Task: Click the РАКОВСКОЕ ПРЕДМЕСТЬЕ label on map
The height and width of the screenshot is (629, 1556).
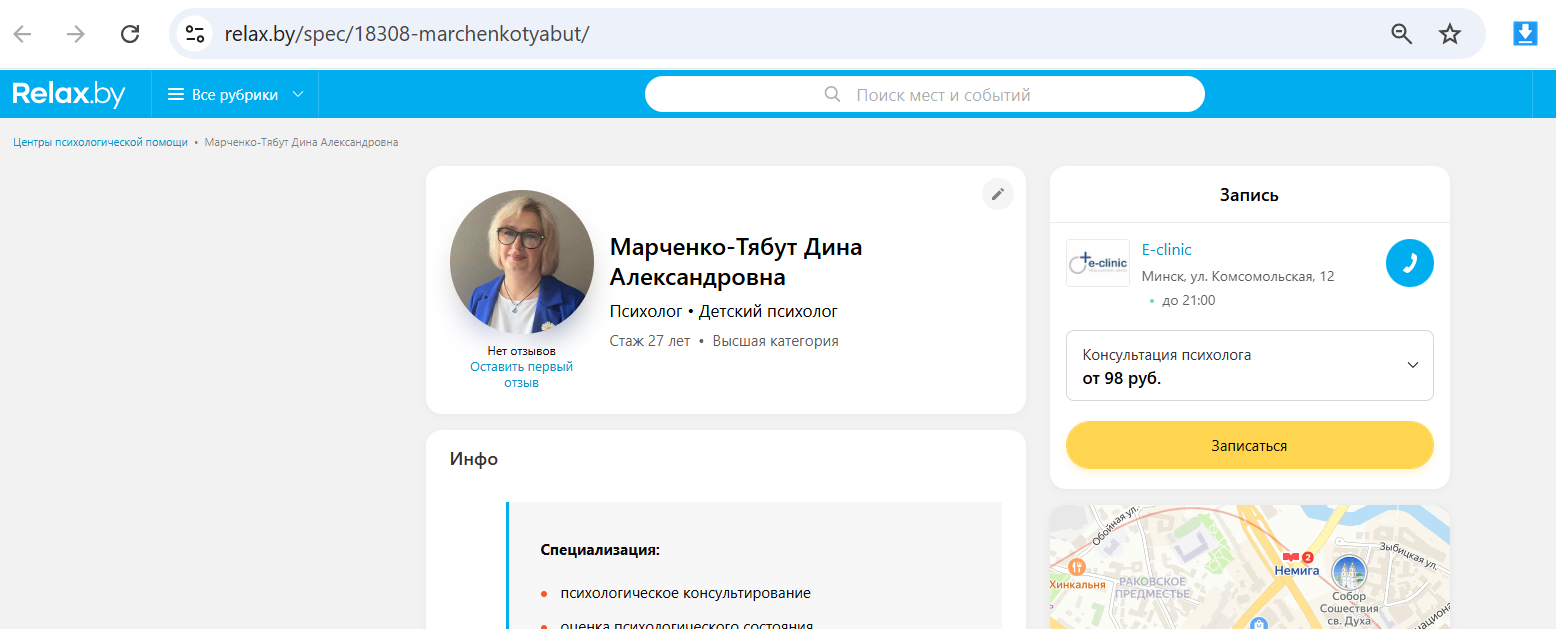Action: [1154, 588]
